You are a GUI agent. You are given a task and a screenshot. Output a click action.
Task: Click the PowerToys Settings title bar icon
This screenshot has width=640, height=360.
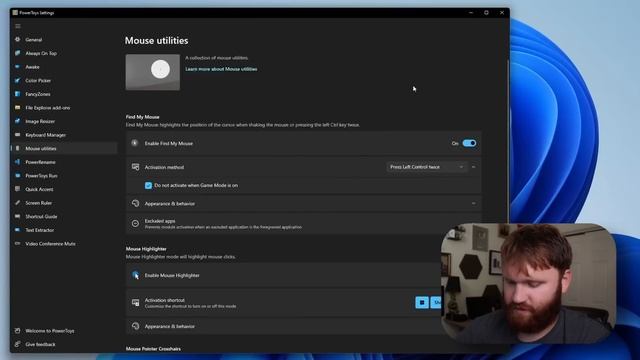(x=15, y=13)
